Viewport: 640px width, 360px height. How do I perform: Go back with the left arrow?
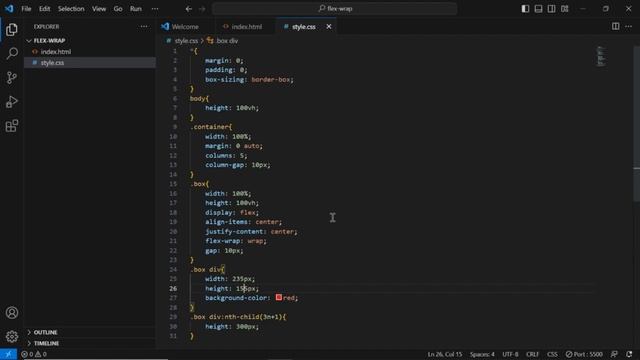coord(189,9)
